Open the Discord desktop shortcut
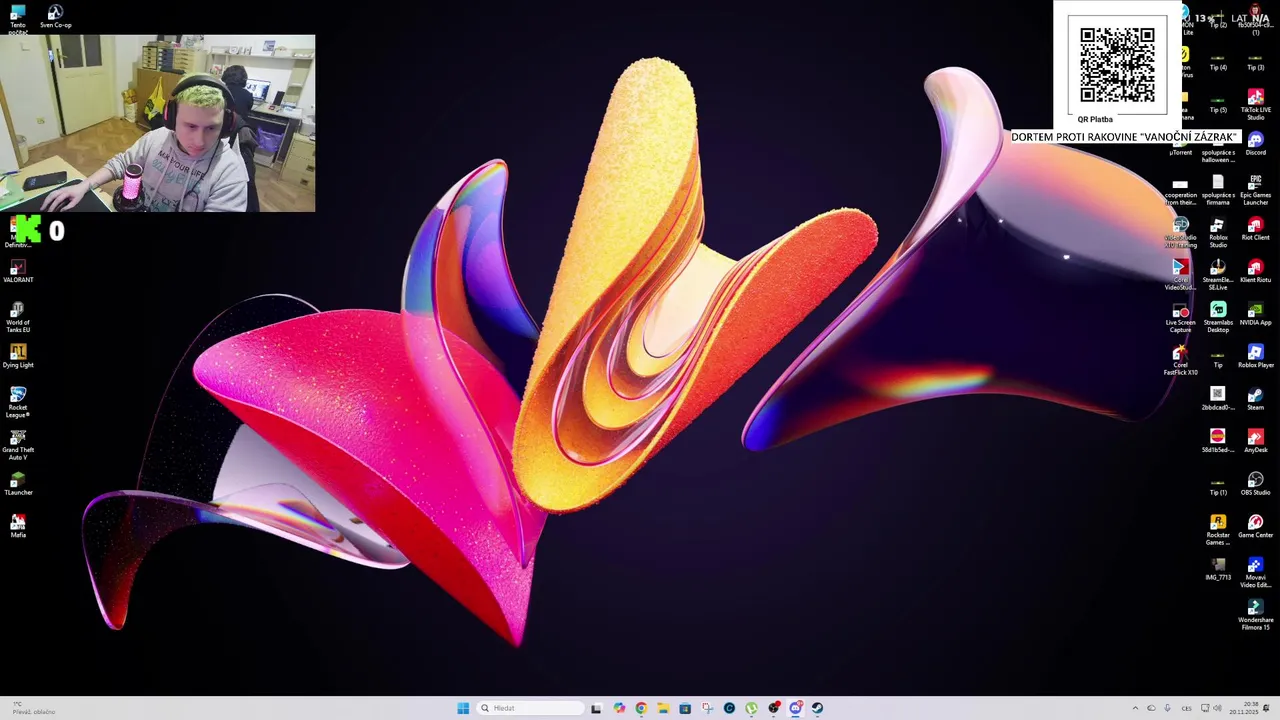 coord(1255,144)
